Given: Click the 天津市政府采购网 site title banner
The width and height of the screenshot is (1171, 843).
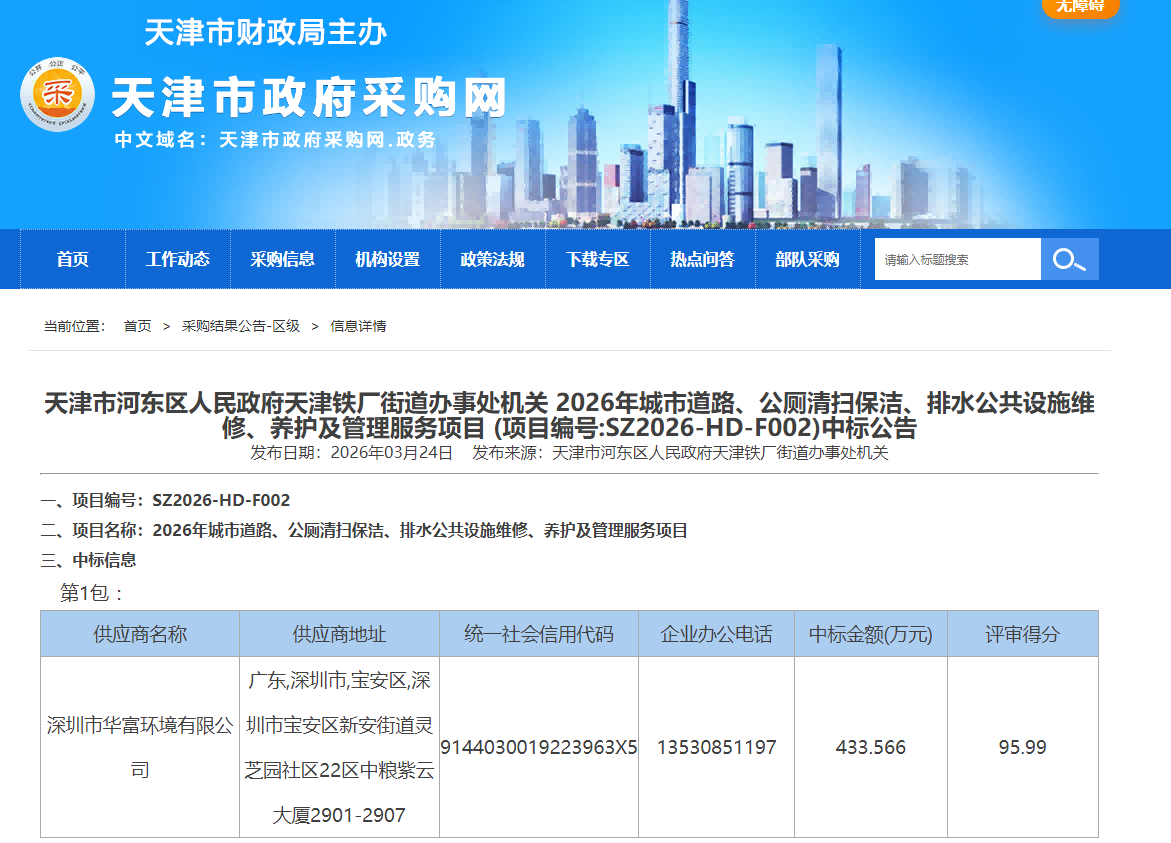Looking at the screenshot, I should (309, 98).
